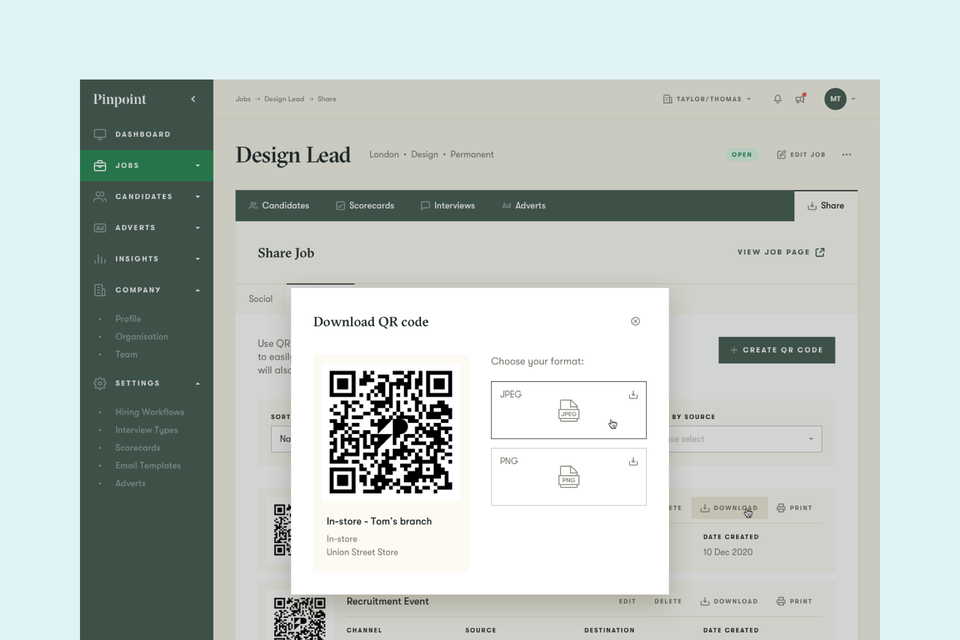The image size is (960, 640).
Task: Open Organisation under Company
Action: tap(141, 336)
